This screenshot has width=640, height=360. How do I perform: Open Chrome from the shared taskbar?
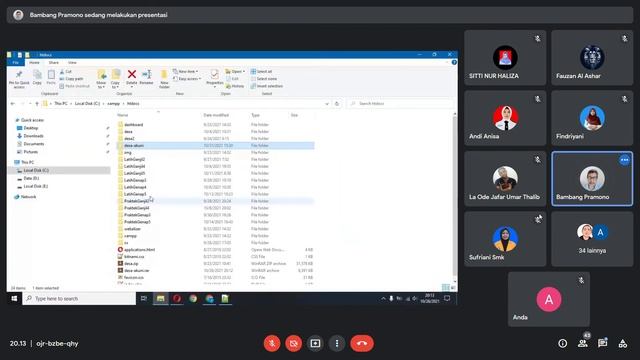pos(193,299)
